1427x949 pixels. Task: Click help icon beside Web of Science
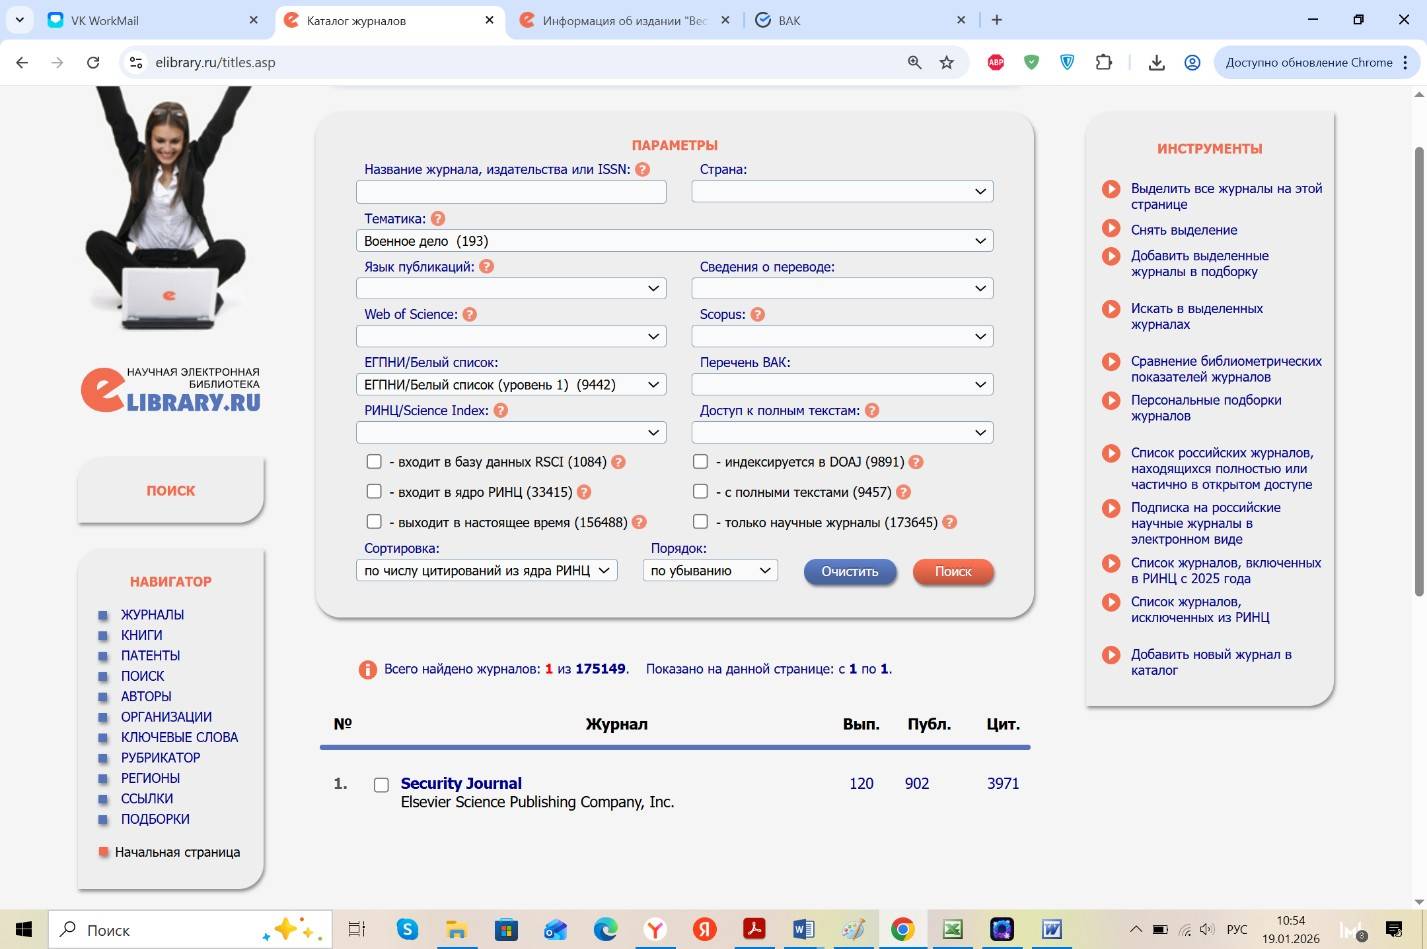[470, 314]
